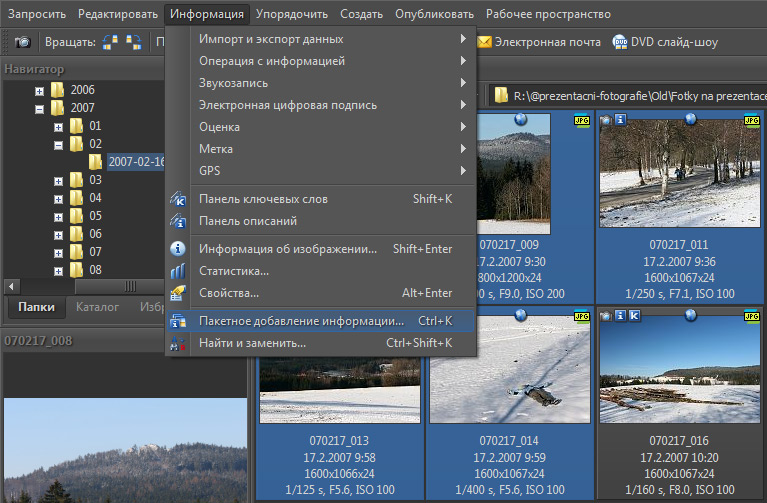Screen dimensions: 767x503
Task: Click the info badge on thumbnail 070217_011
Action: point(620,120)
